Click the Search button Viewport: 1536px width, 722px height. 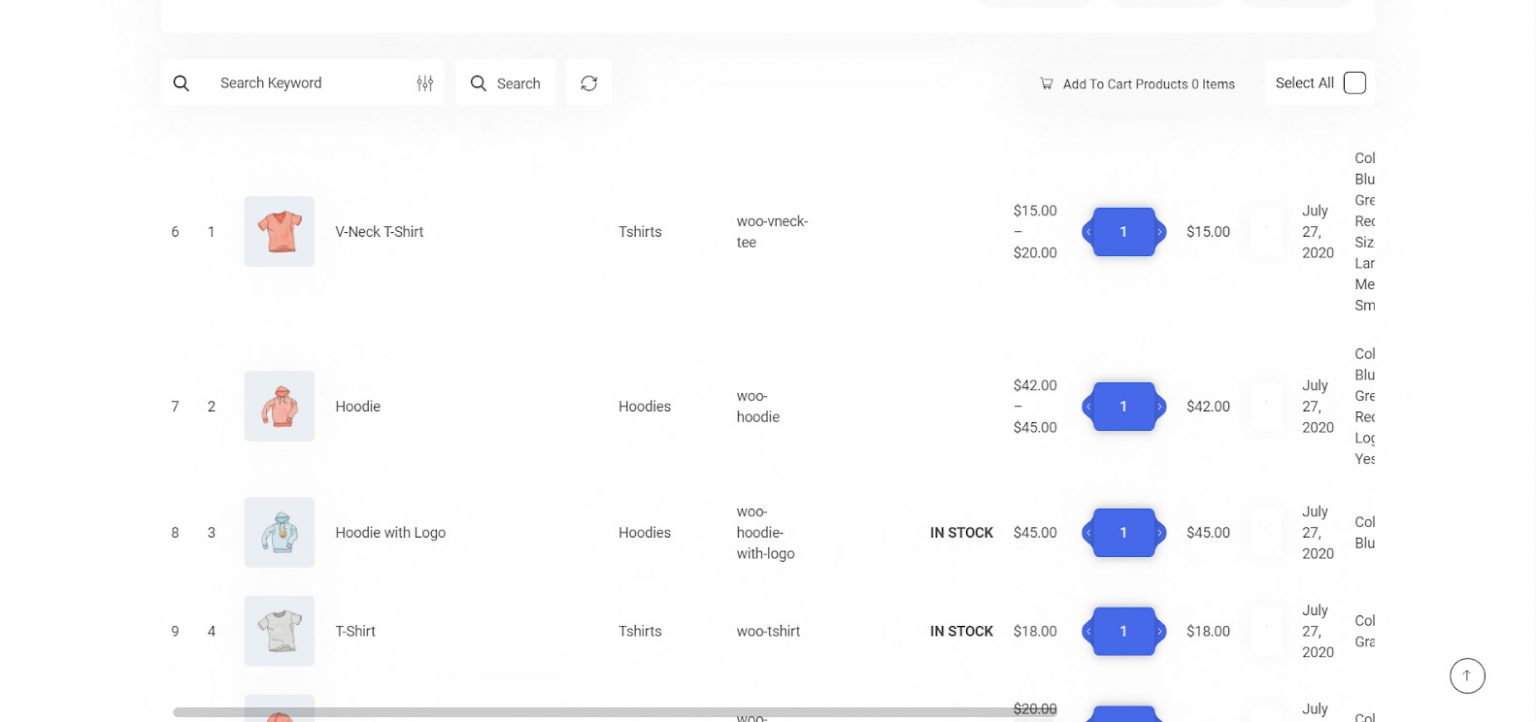click(506, 83)
